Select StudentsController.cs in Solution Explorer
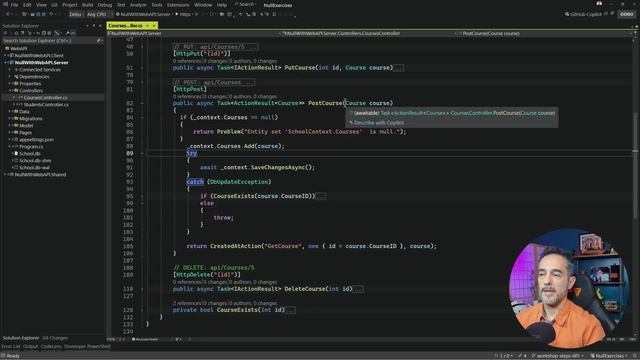This screenshot has height=360, width=640. [x=46, y=104]
